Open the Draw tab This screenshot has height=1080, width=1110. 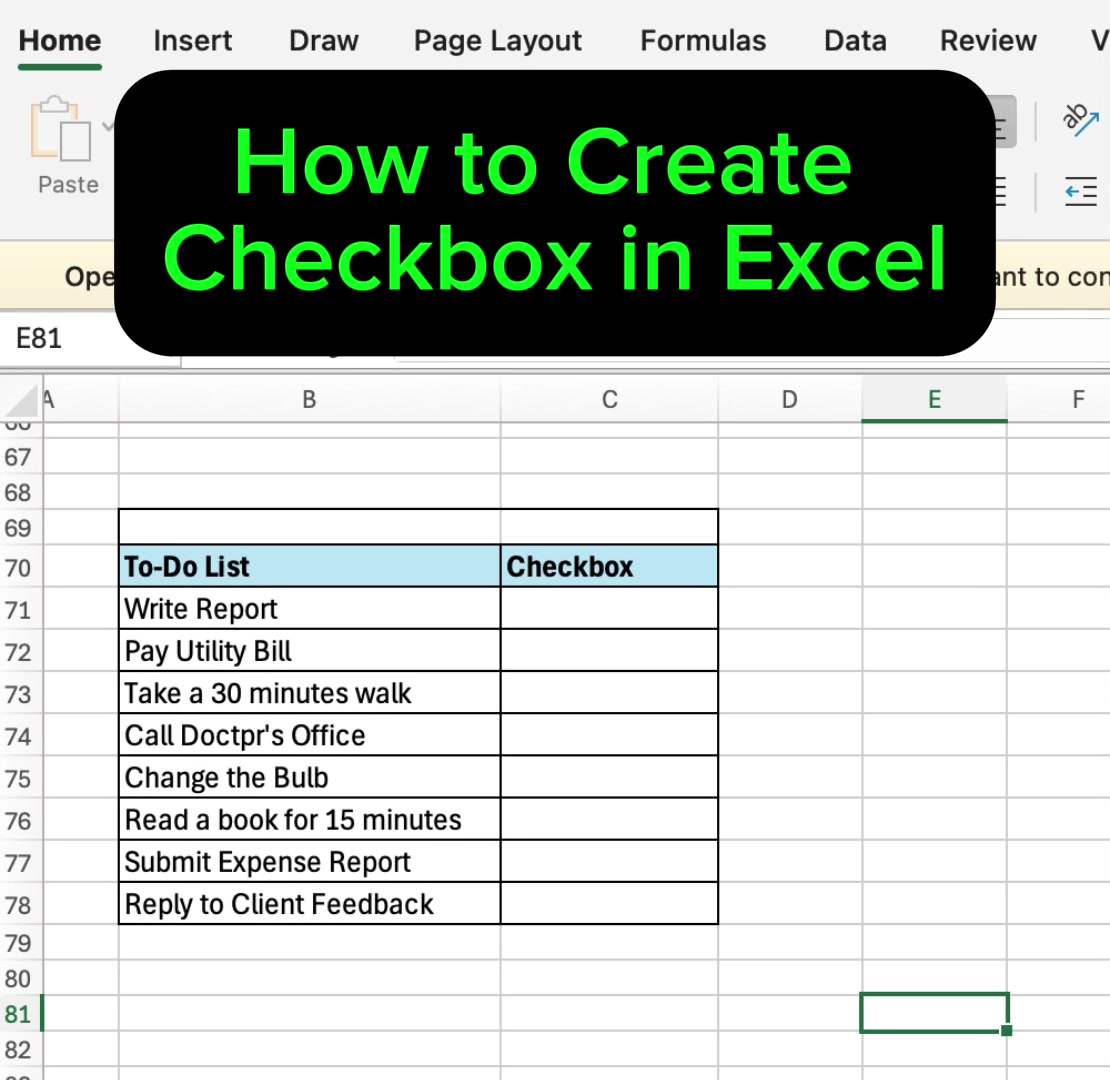pos(324,40)
